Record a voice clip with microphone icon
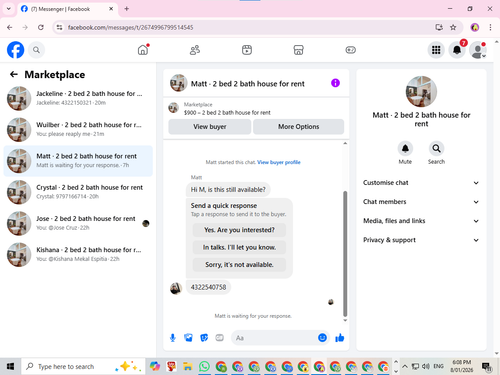500x375 pixels. click(173, 338)
